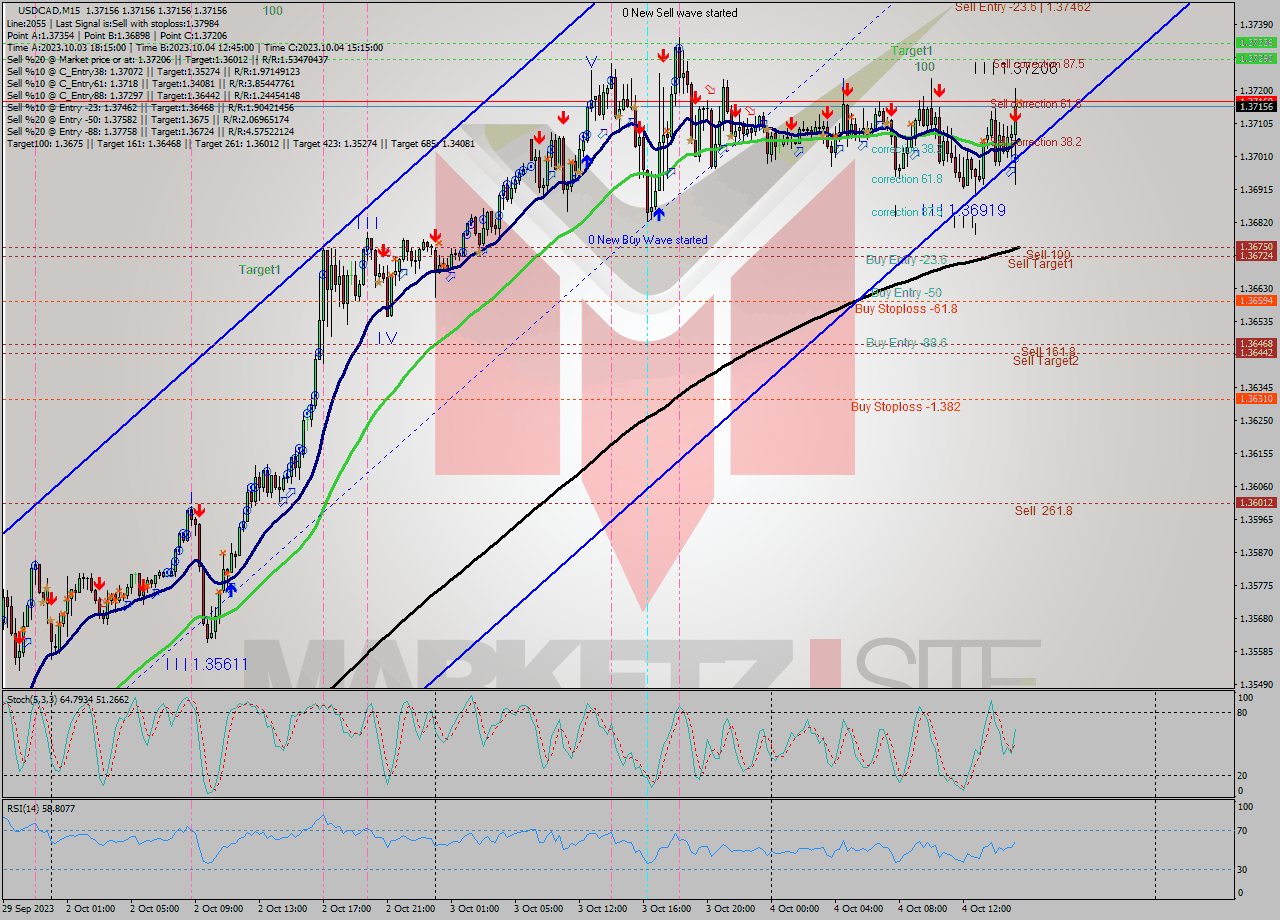Select the 'Buy Entry -50' label

[x=906, y=293]
